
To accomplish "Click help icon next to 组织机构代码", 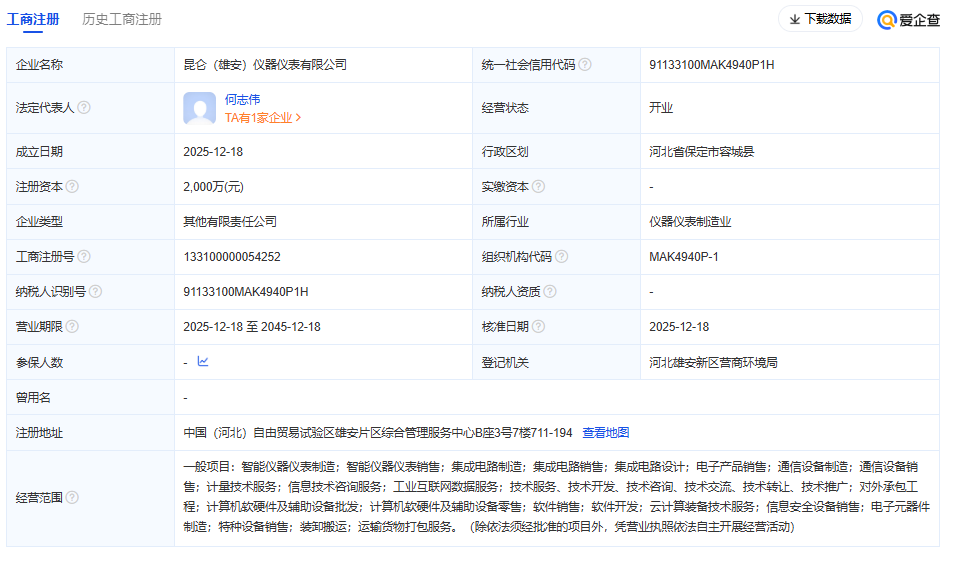I will (562, 257).
